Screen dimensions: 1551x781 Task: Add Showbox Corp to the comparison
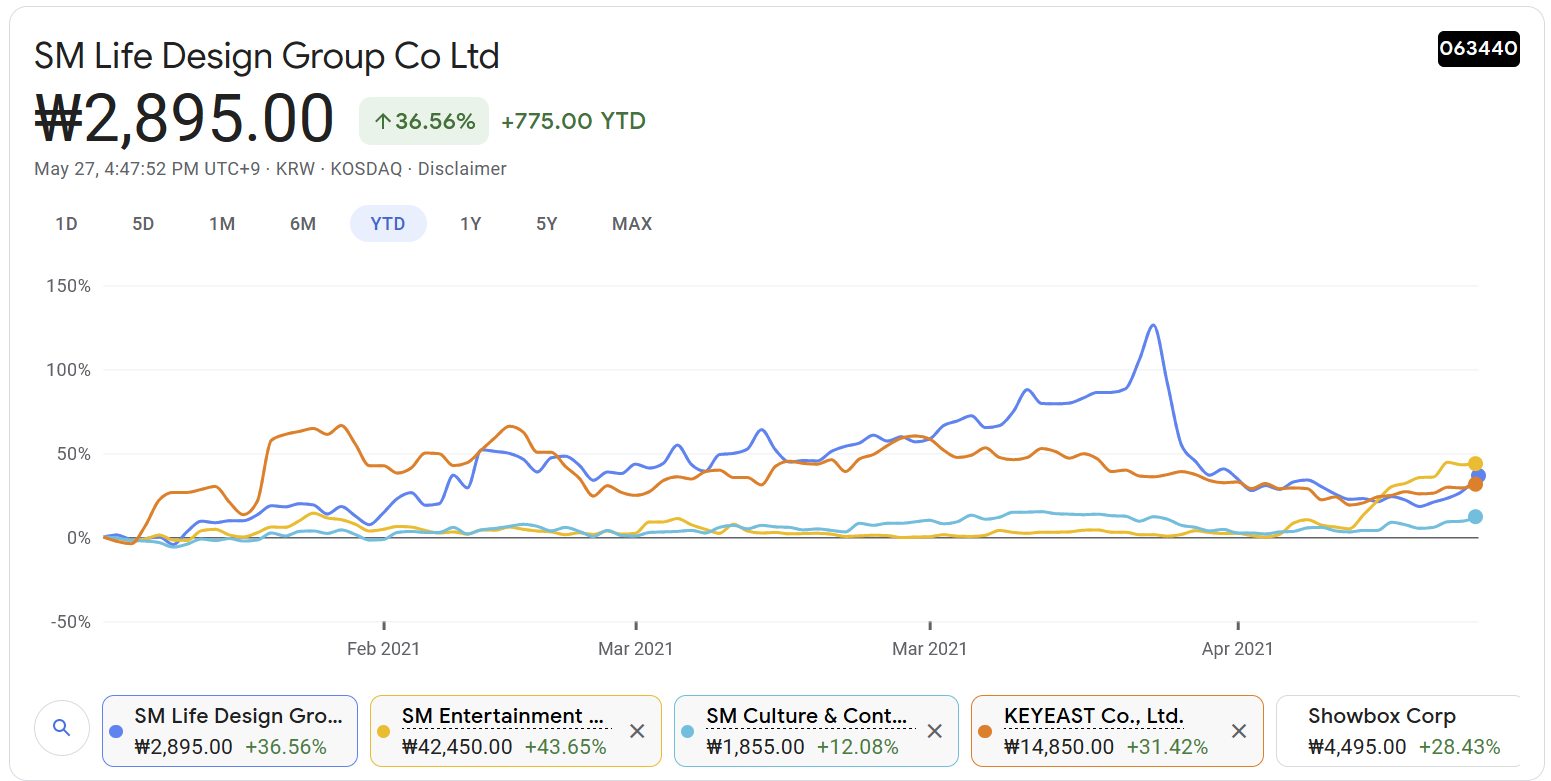[x=1397, y=731]
